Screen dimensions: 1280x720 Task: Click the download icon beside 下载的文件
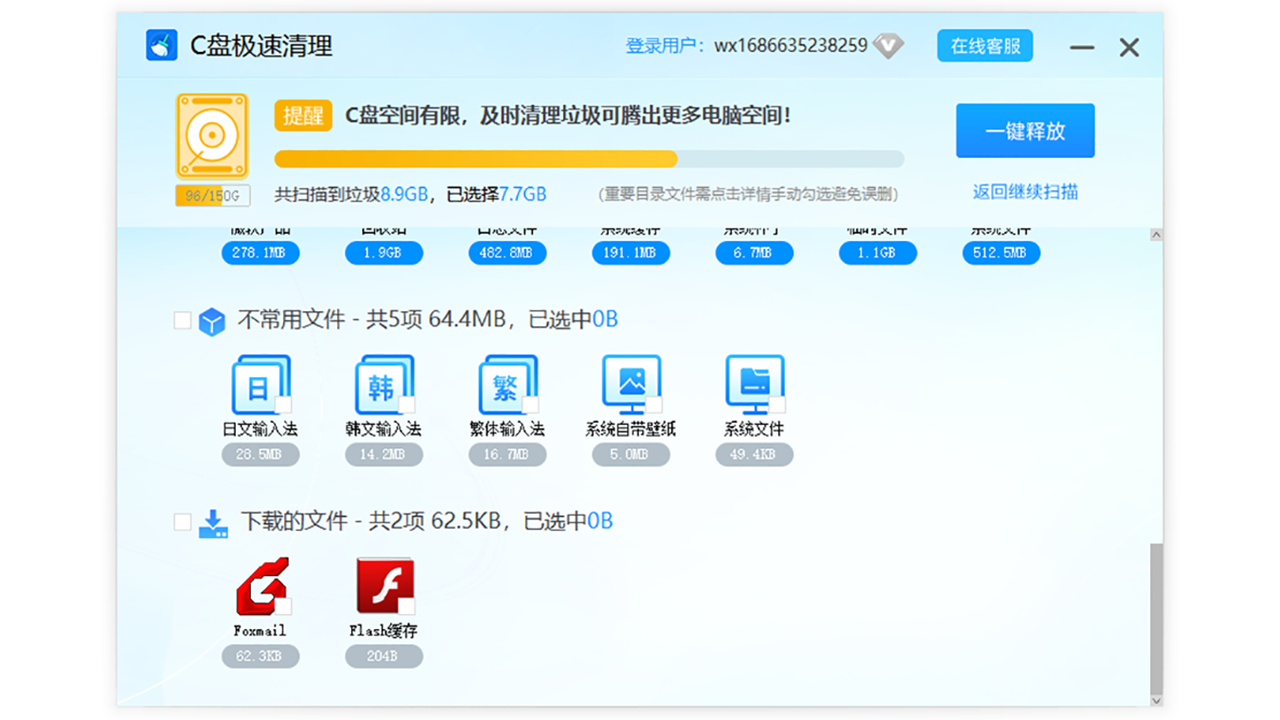tap(213, 521)
